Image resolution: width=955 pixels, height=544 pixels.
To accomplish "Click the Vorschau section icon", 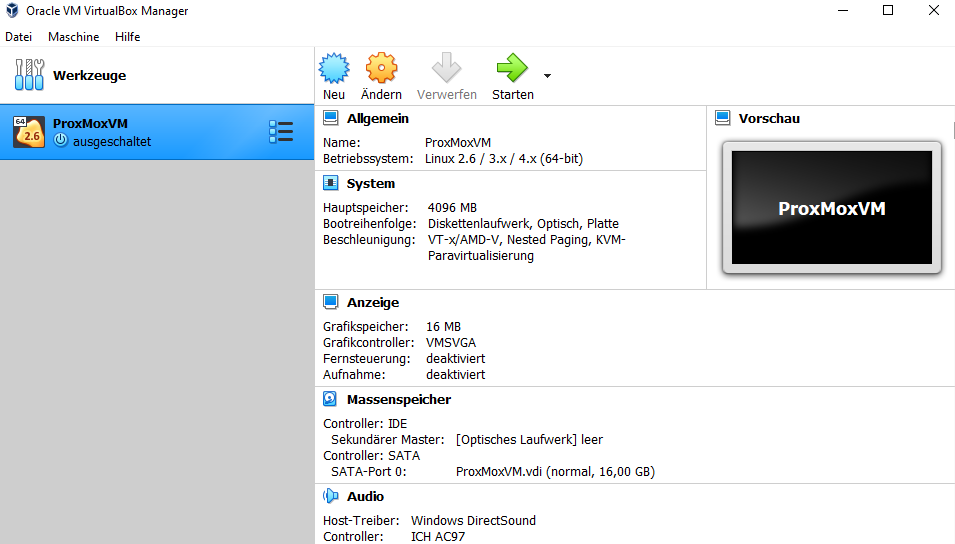I will coord(723,118).
